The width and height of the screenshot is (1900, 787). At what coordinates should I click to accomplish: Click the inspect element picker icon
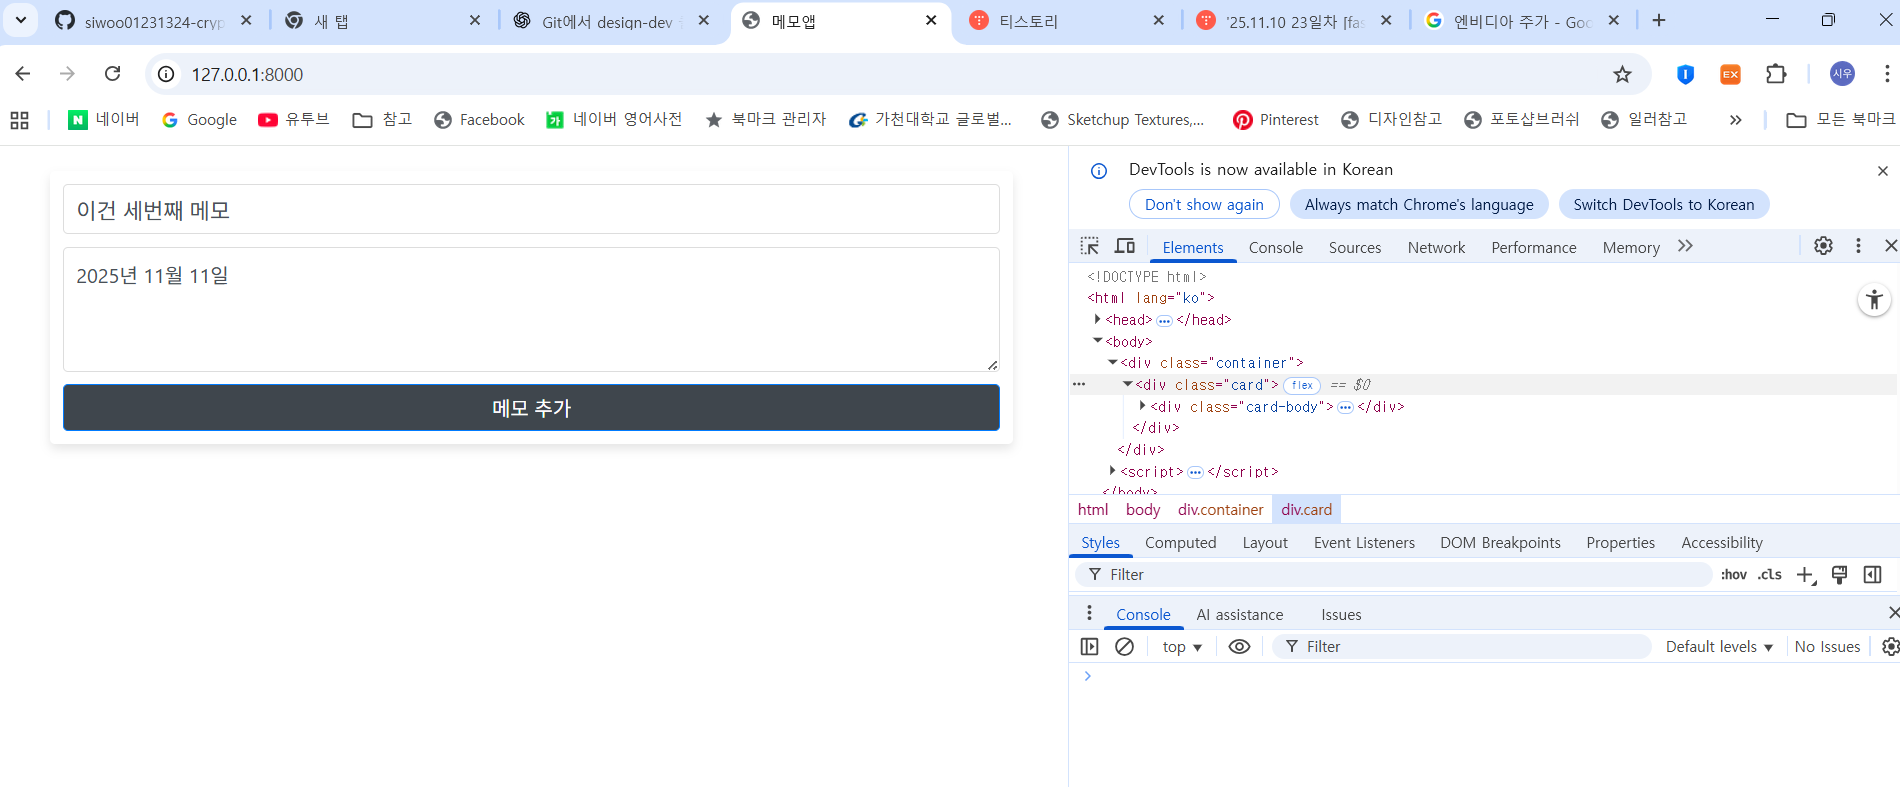pyautogui.click(x=1090, y=246)
